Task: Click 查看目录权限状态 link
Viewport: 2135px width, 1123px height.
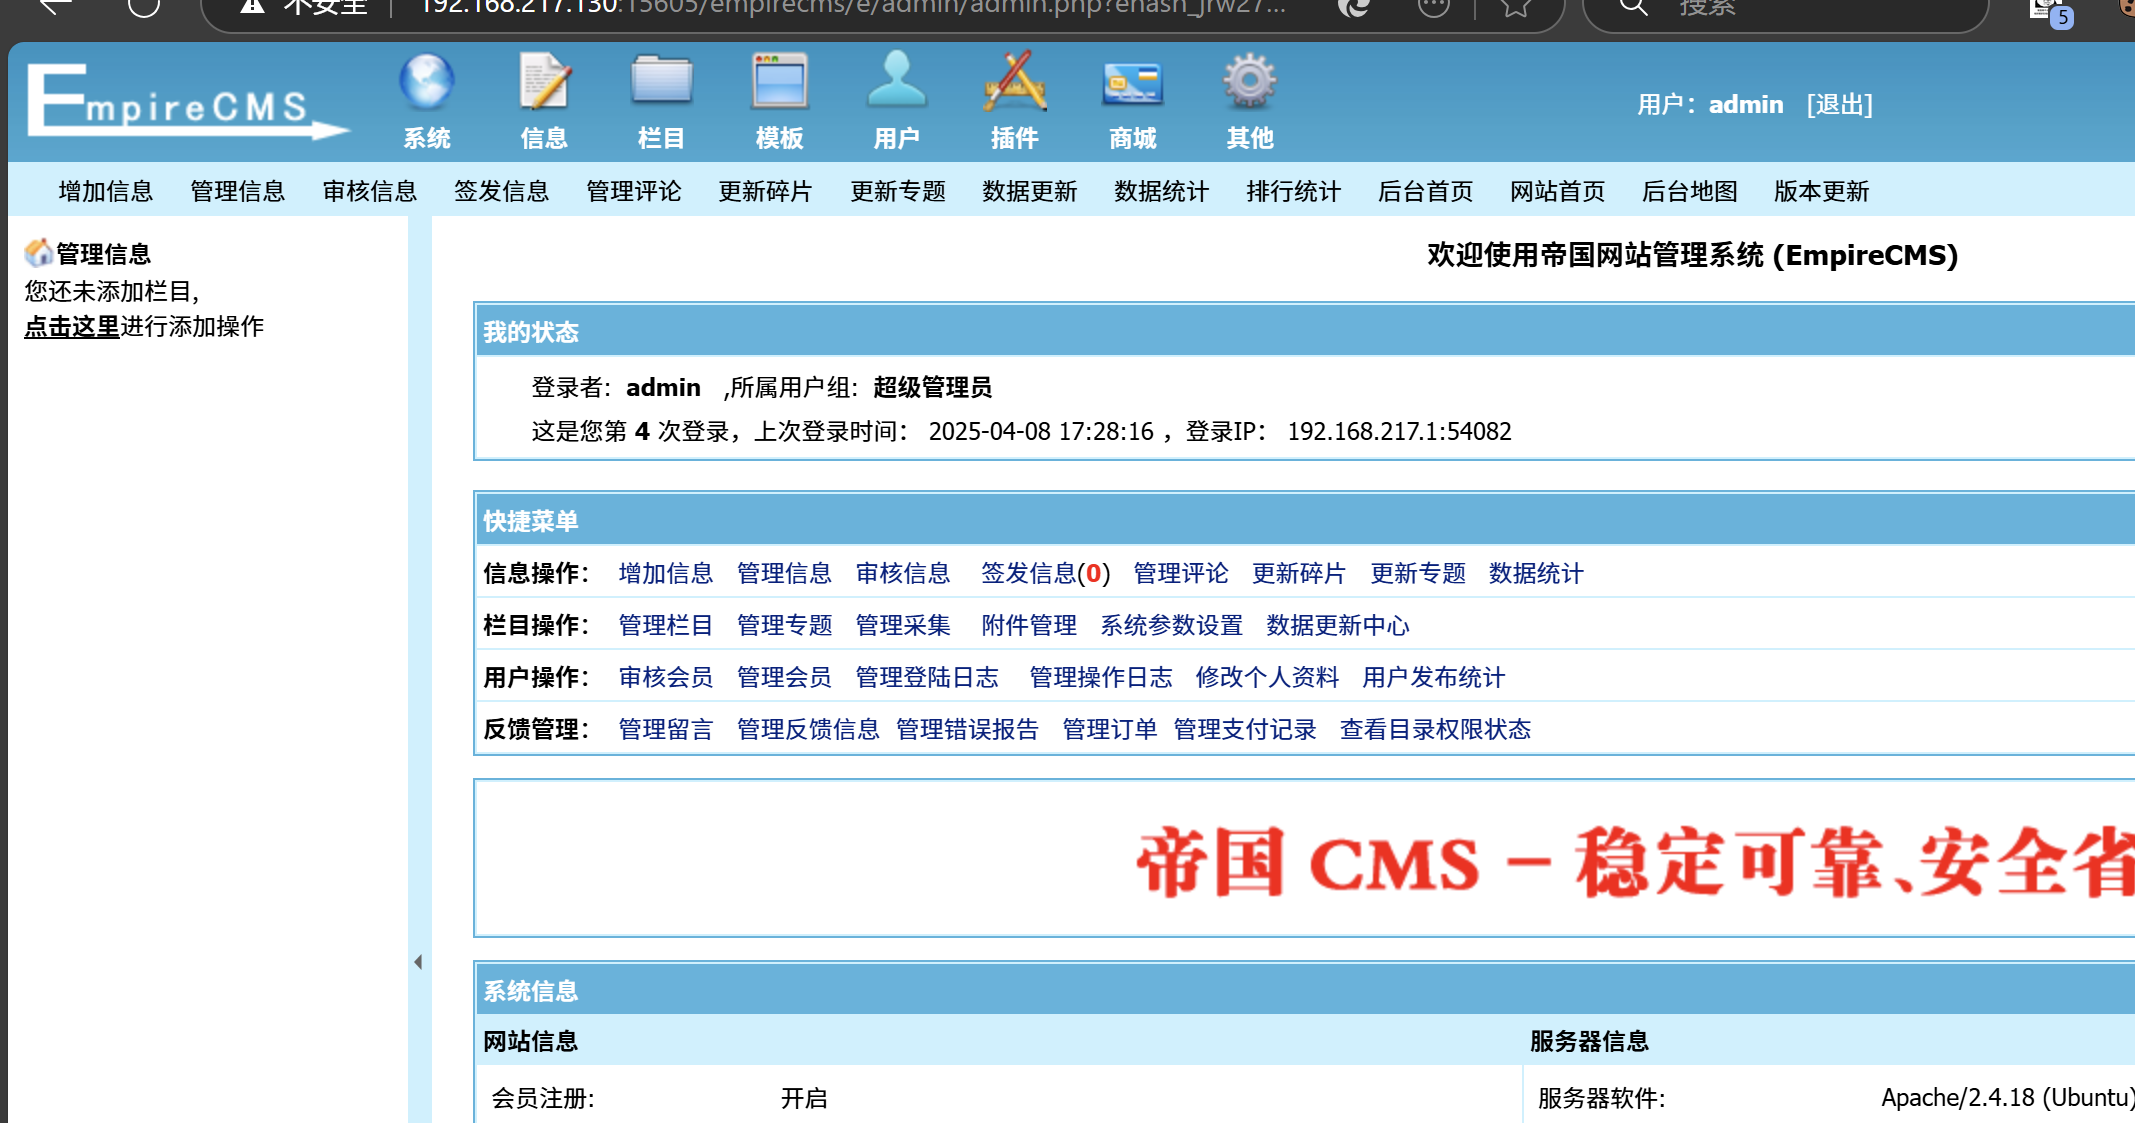Action: click(x=1435, y=729)
